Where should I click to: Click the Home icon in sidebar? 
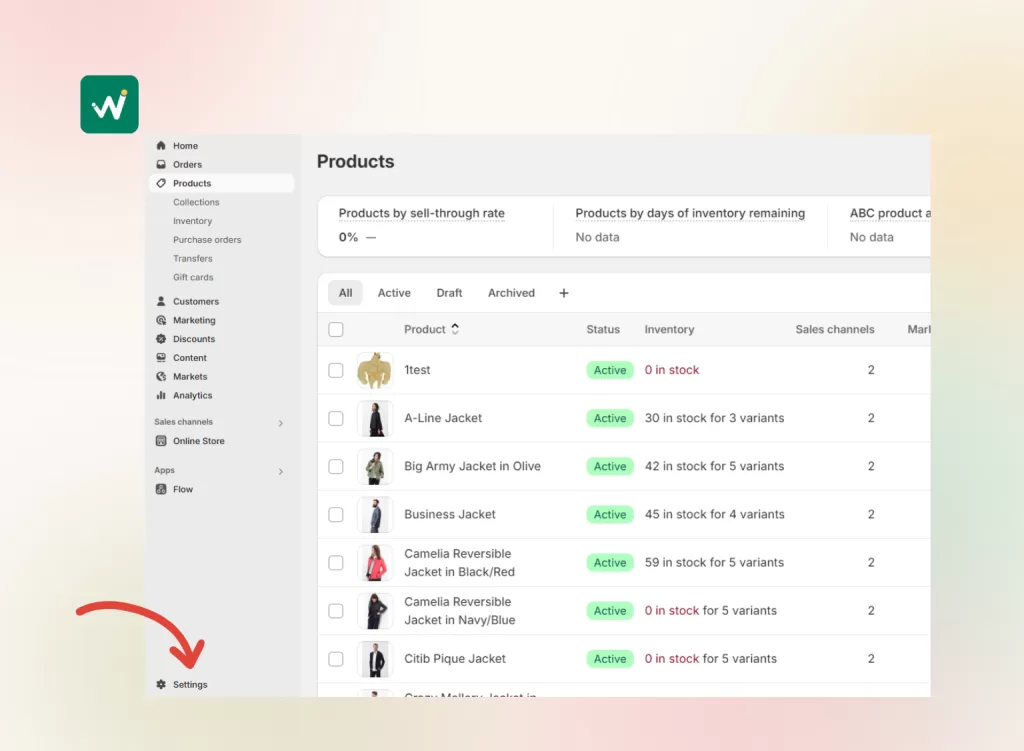pyautogui.click(x=161, y=146)
